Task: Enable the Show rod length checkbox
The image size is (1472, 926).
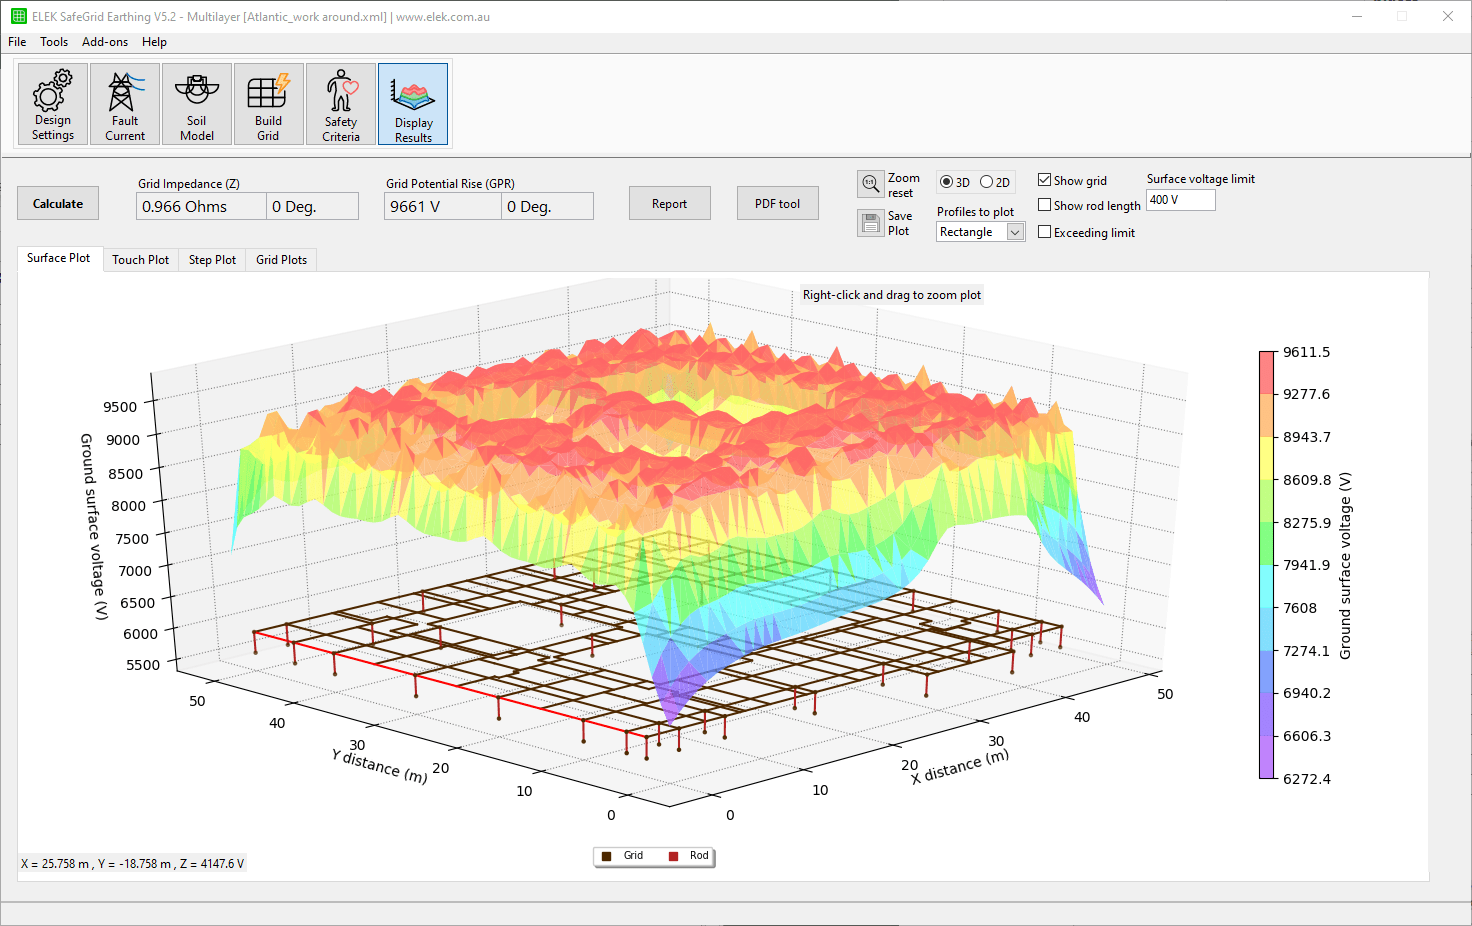Action: coord(1044,205)
